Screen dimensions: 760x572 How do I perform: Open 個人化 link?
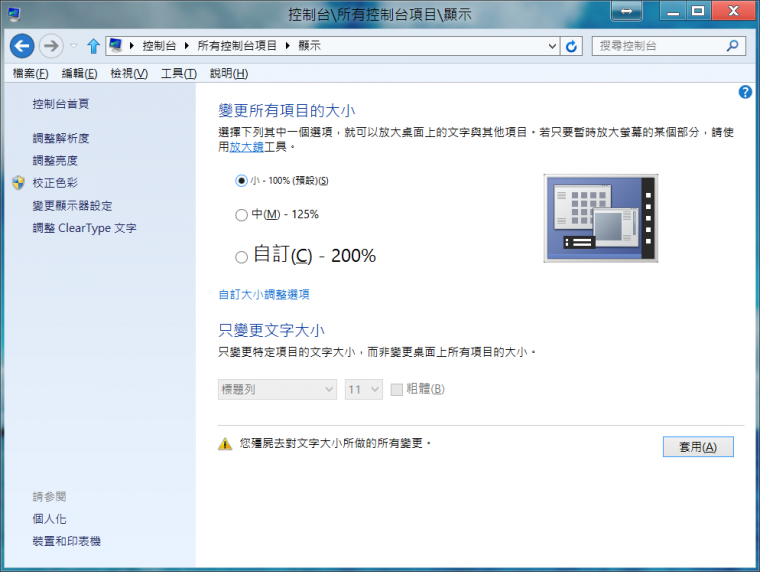49,519
